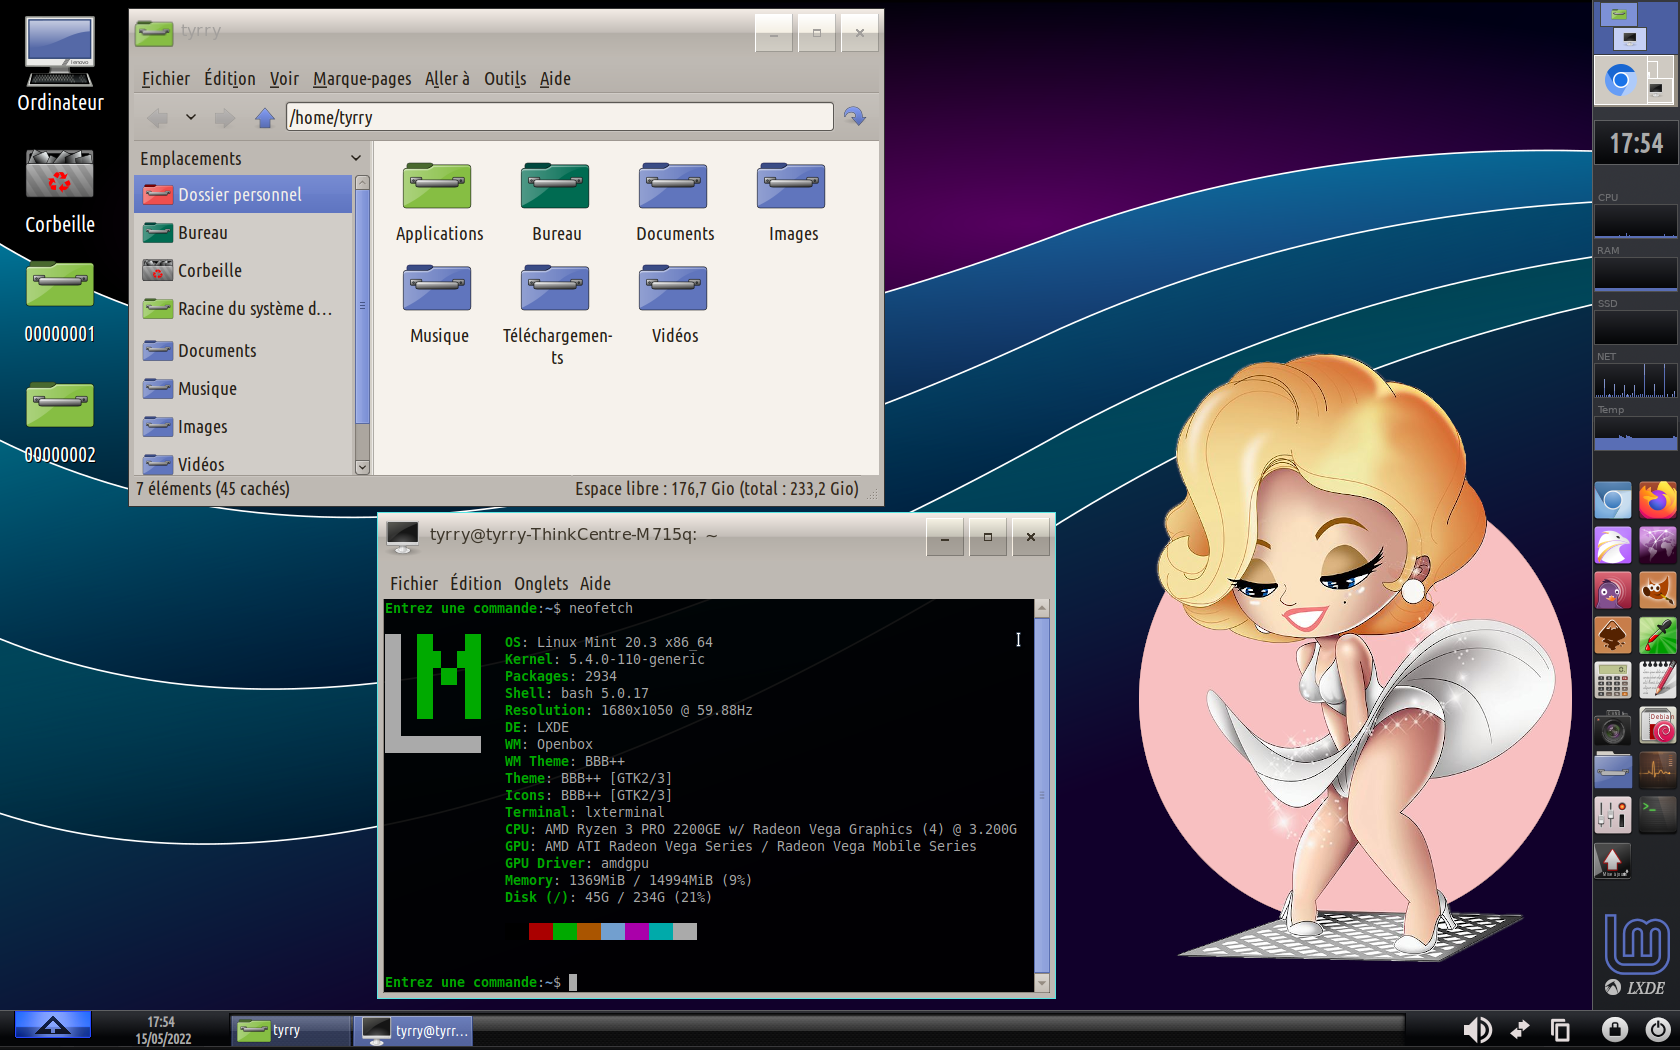Switch to the terminal taskbar button
Screen dimensions: 1680x1050
coord(413,1030)
